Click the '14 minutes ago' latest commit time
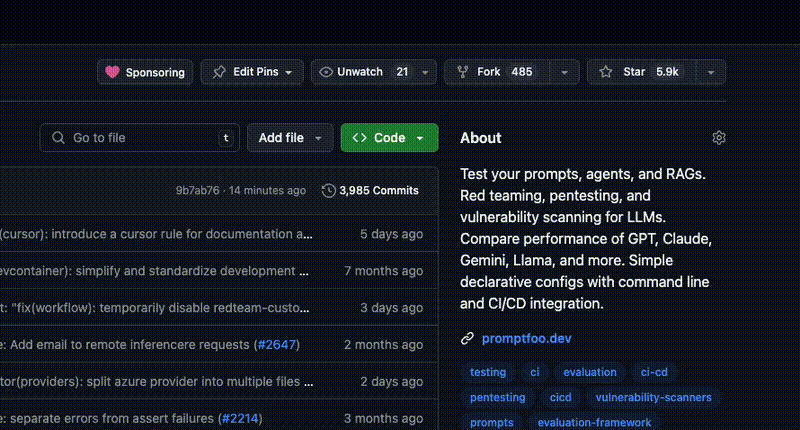 267,190
